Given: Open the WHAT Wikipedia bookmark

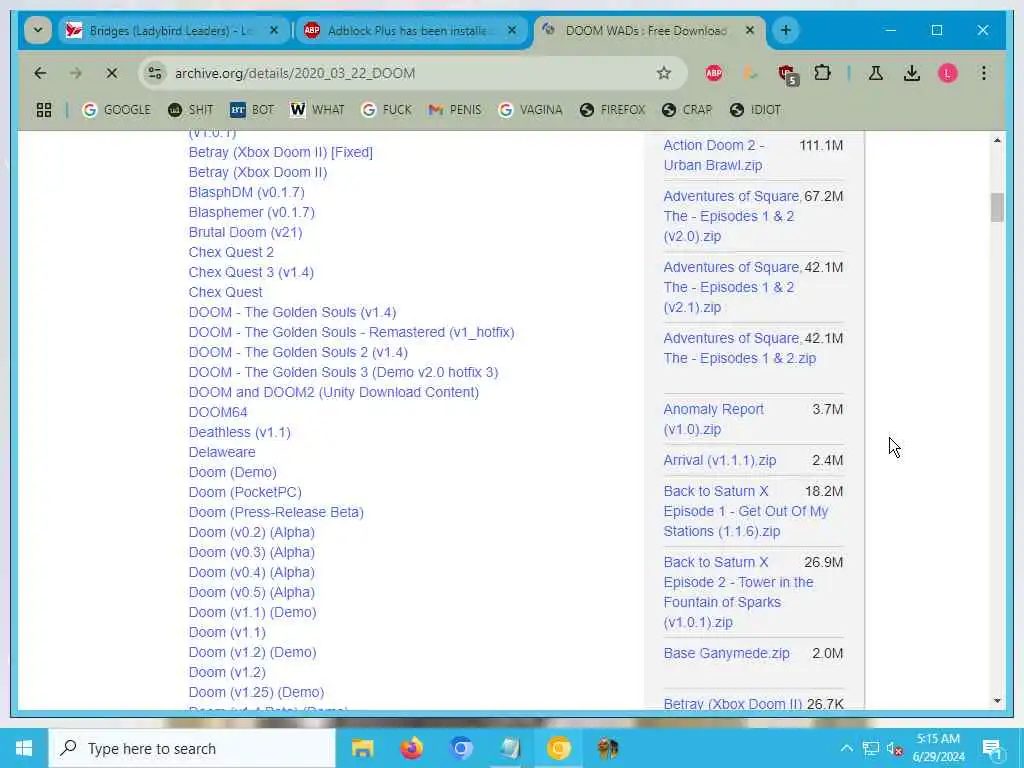Looking at the screenshot, I should point(317,110).
